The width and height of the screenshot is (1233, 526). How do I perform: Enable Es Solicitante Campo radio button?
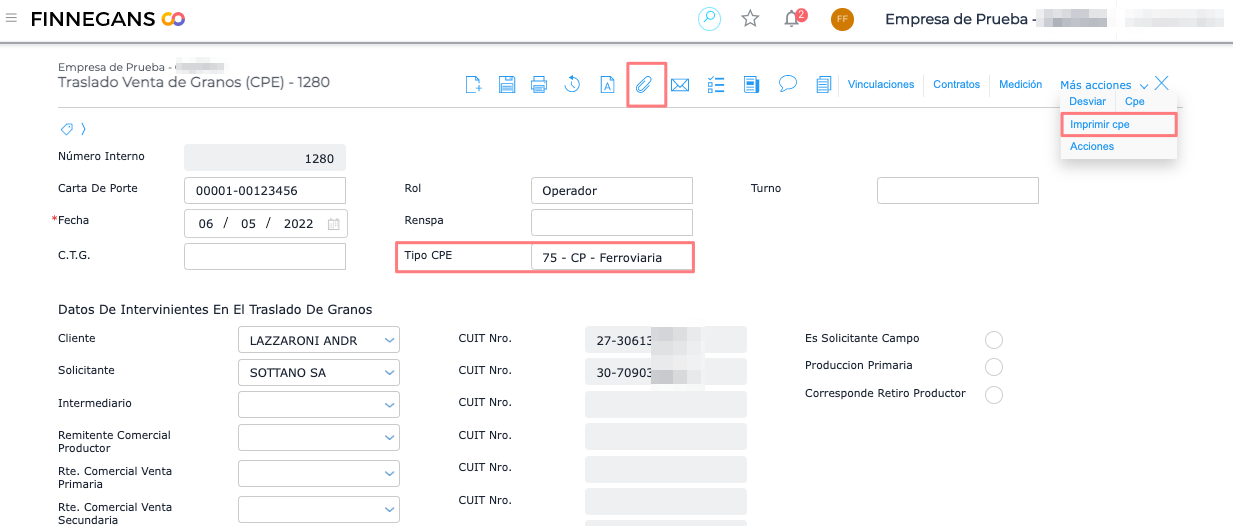tap(994, 340)
